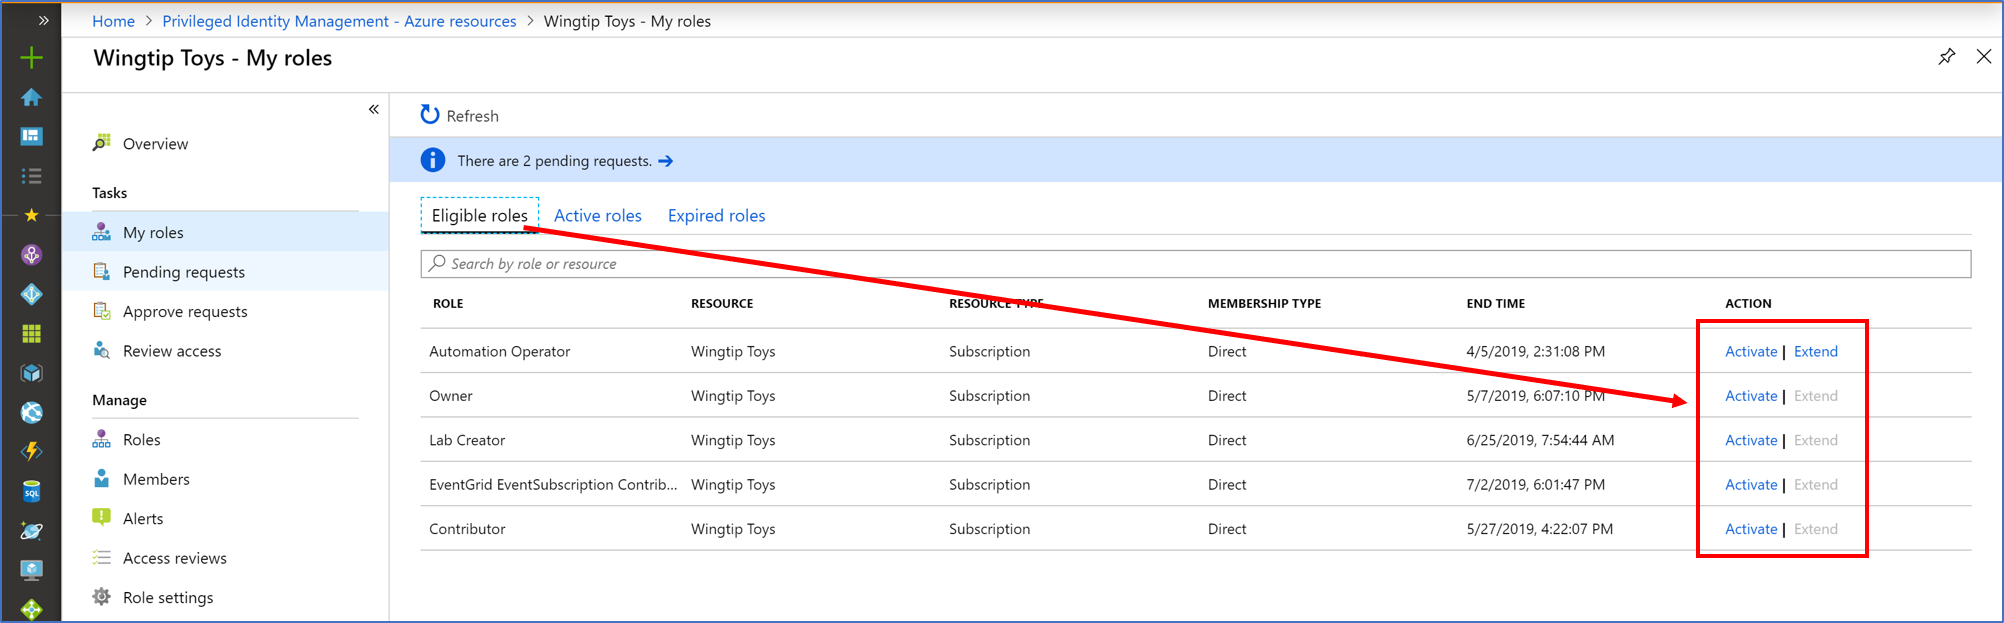2004x623 pixels.
Task: Click the green plus create resource icon
Action: pyautogui.click(x=31, y=58)
